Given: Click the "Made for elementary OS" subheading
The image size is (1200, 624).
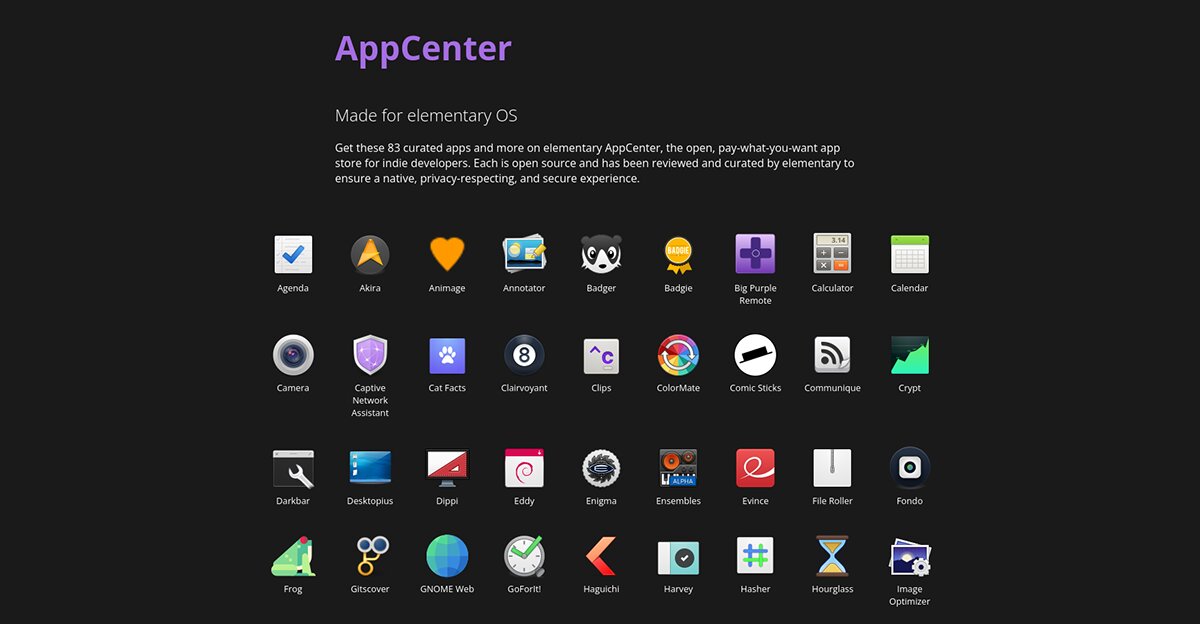Looking at the screenshot, I should 426,115.
